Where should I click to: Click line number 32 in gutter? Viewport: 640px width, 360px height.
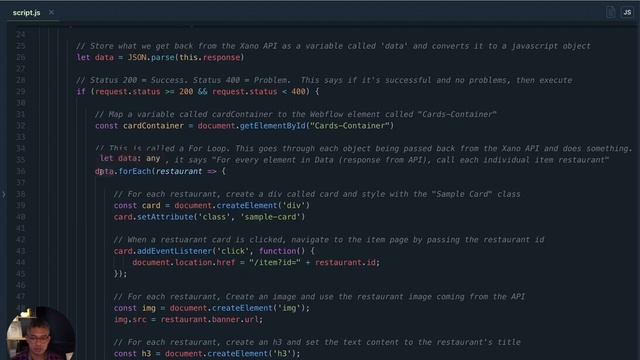(x=21, y=126)
